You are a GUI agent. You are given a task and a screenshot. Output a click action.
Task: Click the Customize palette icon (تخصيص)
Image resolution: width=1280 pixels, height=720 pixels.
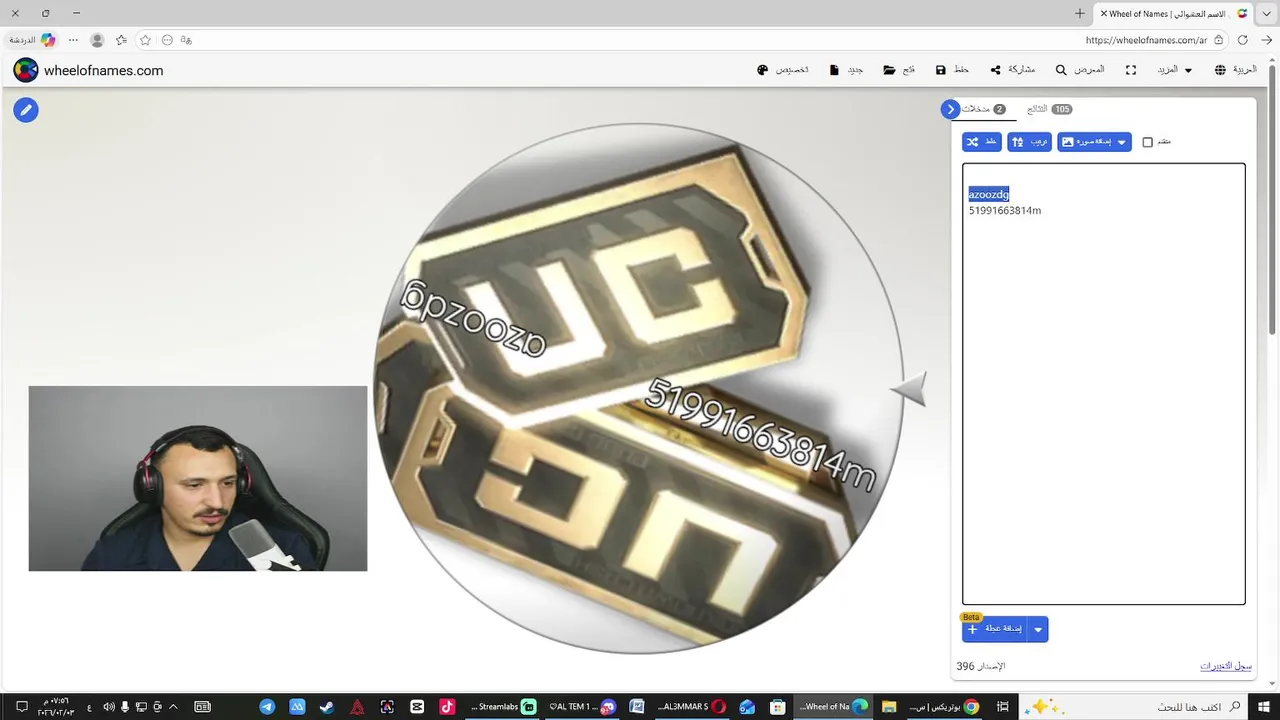coord(763,70)
